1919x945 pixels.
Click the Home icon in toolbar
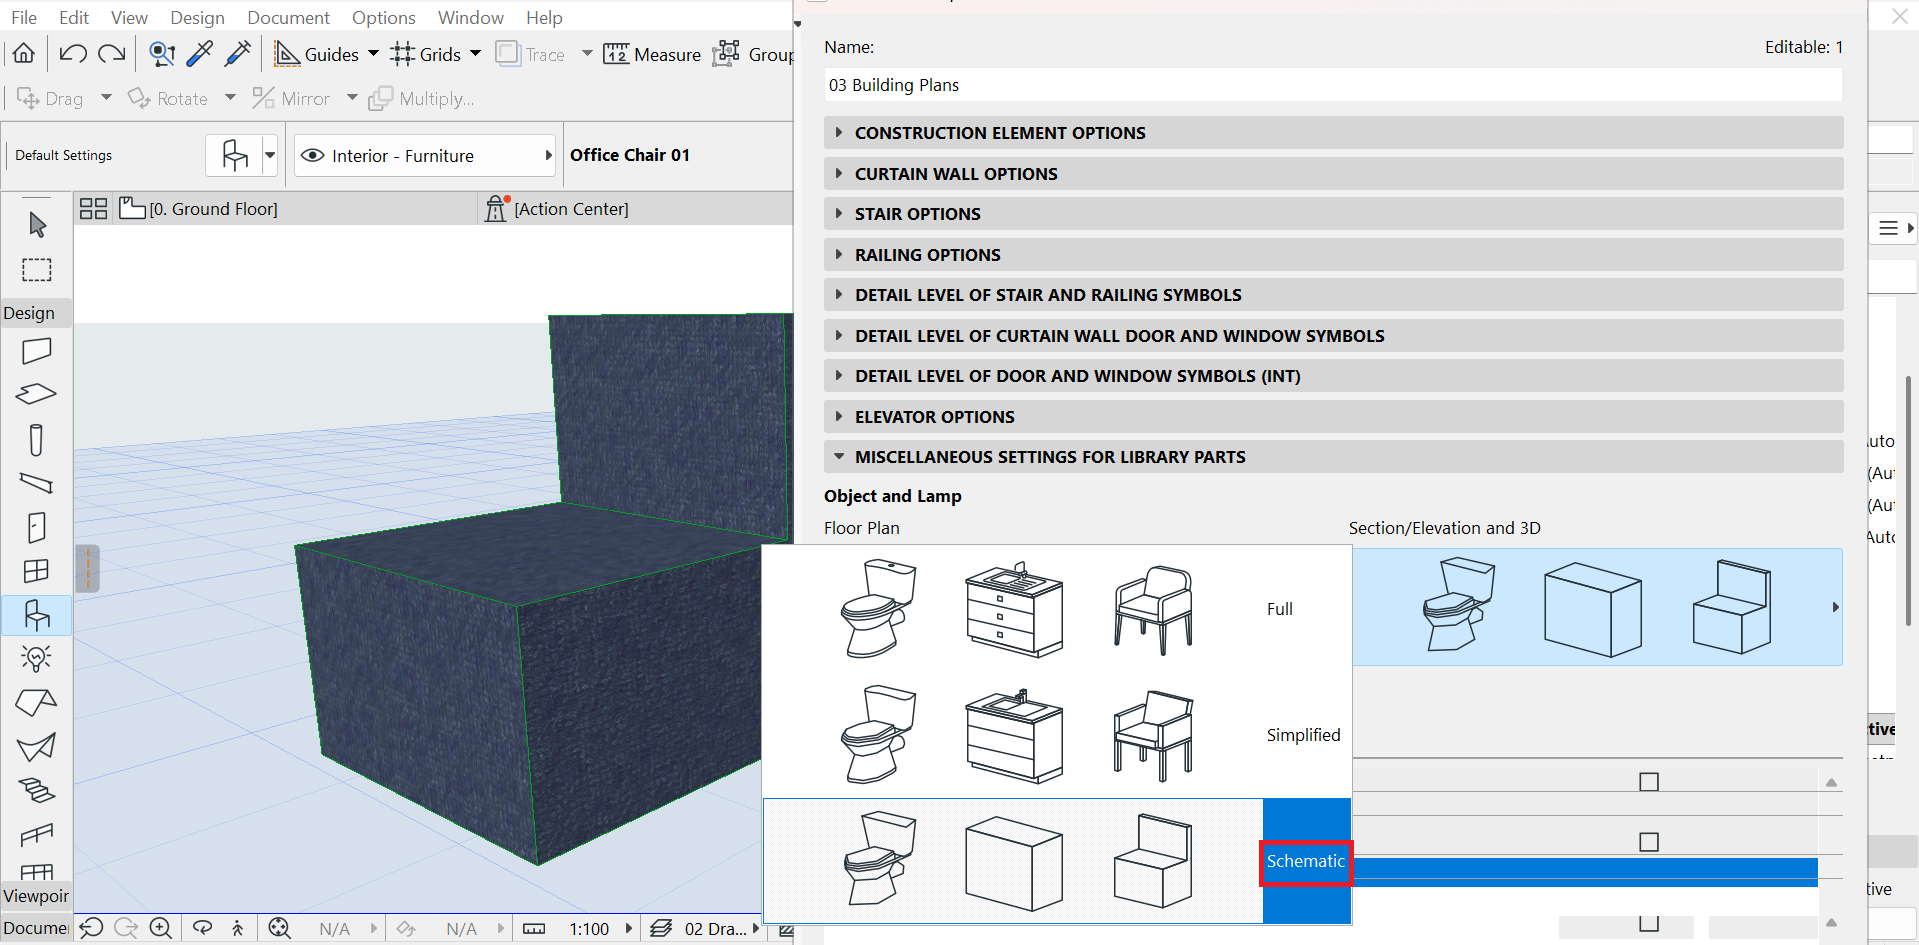[24, 54]
